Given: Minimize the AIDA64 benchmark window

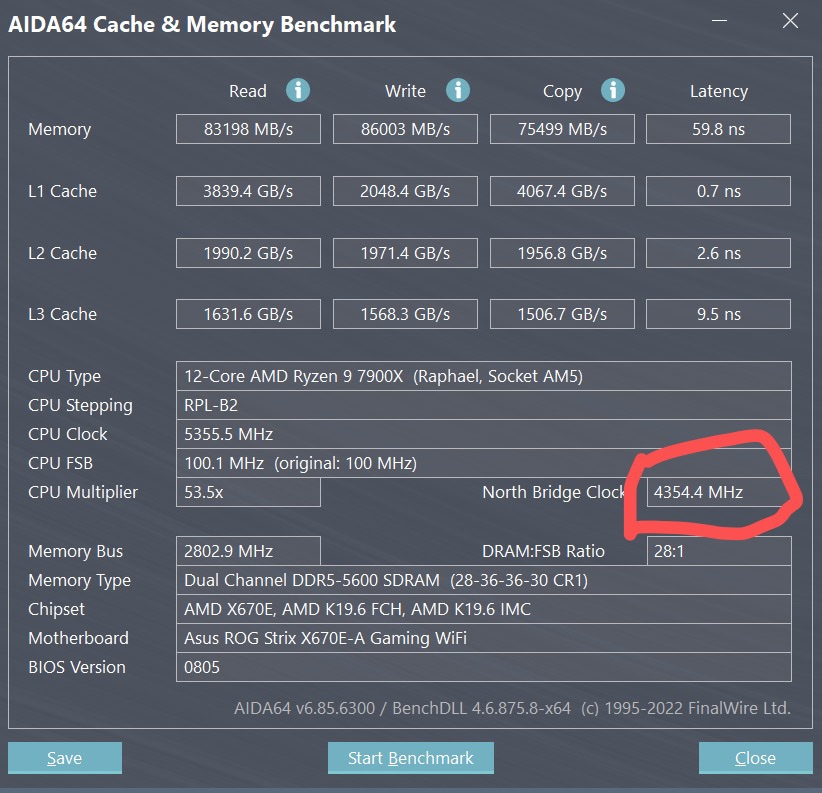Looking at the screenshot, I should tap(719, 21).
